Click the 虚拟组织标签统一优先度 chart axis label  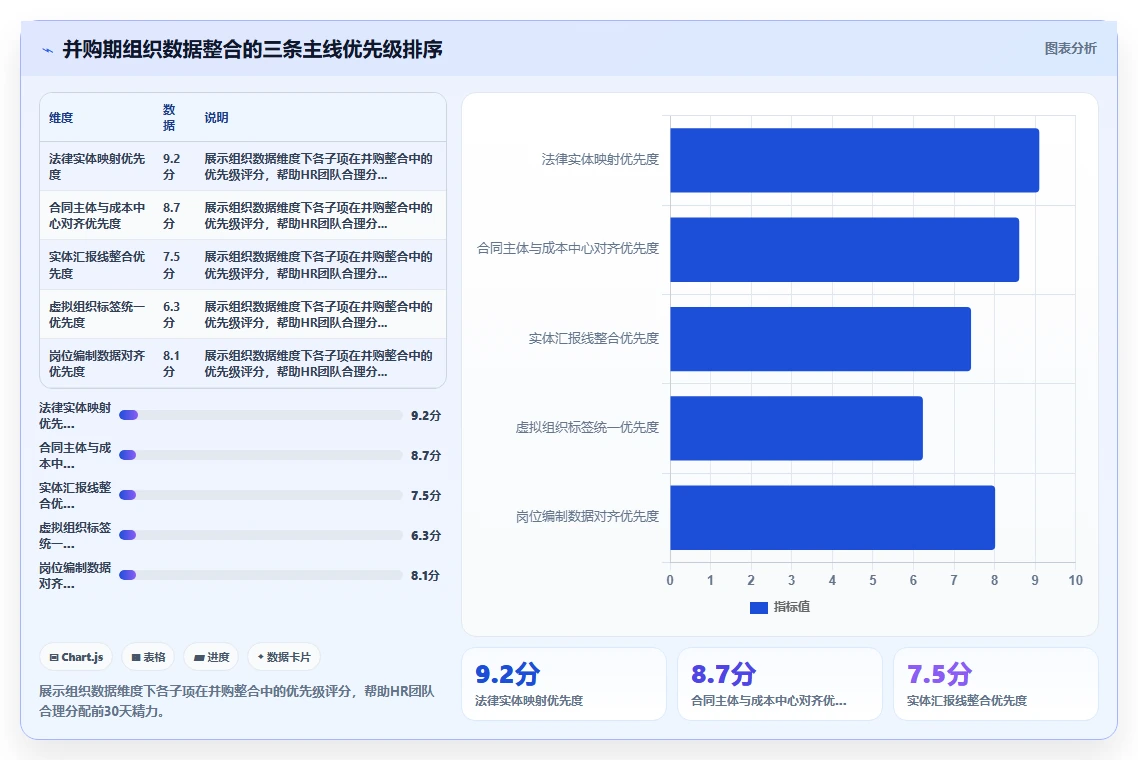click(x=587, y=428)
